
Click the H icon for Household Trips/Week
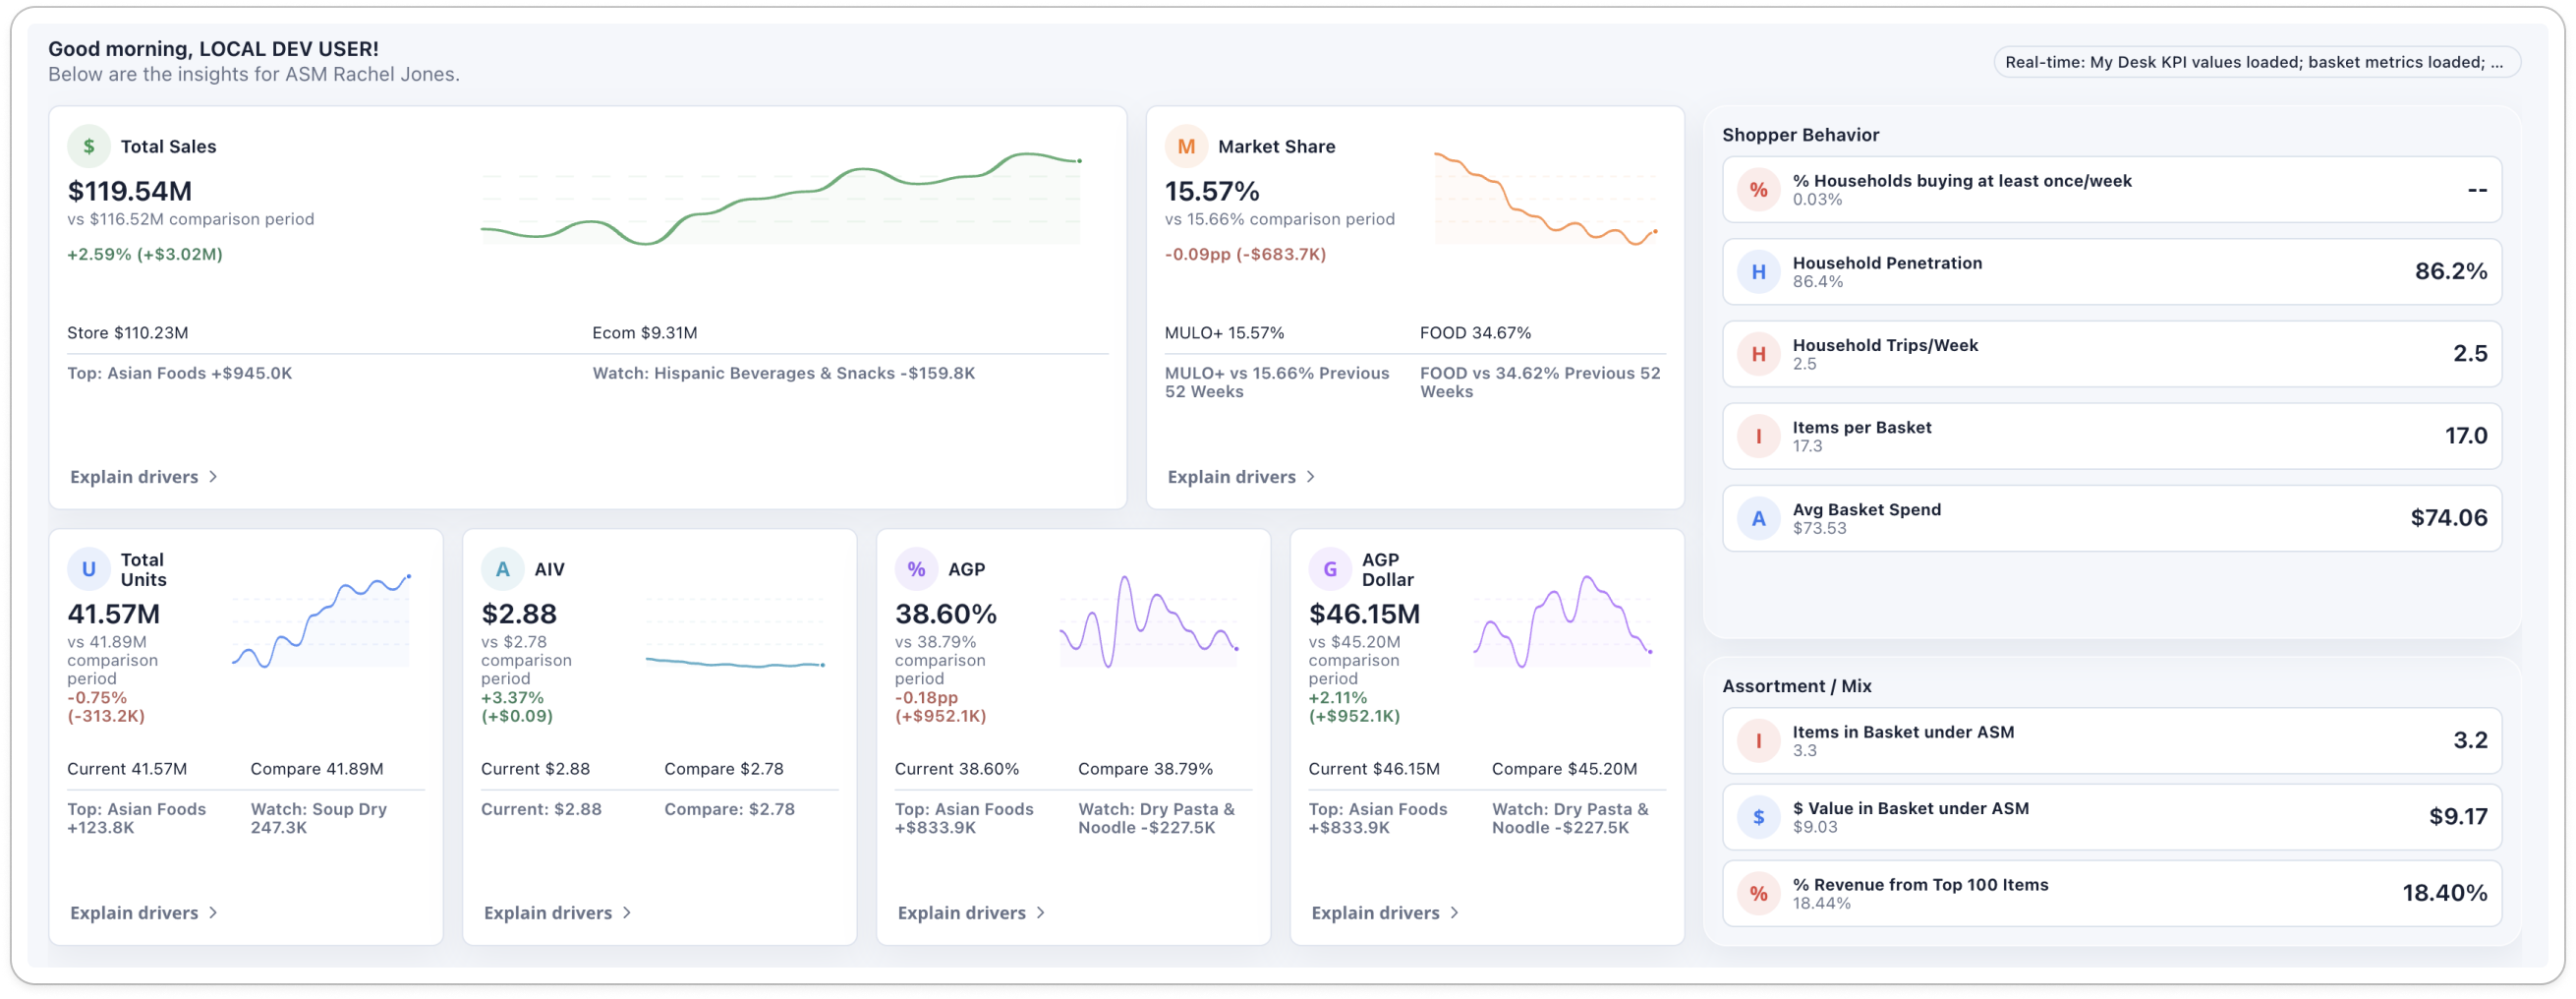[1758, 354]
